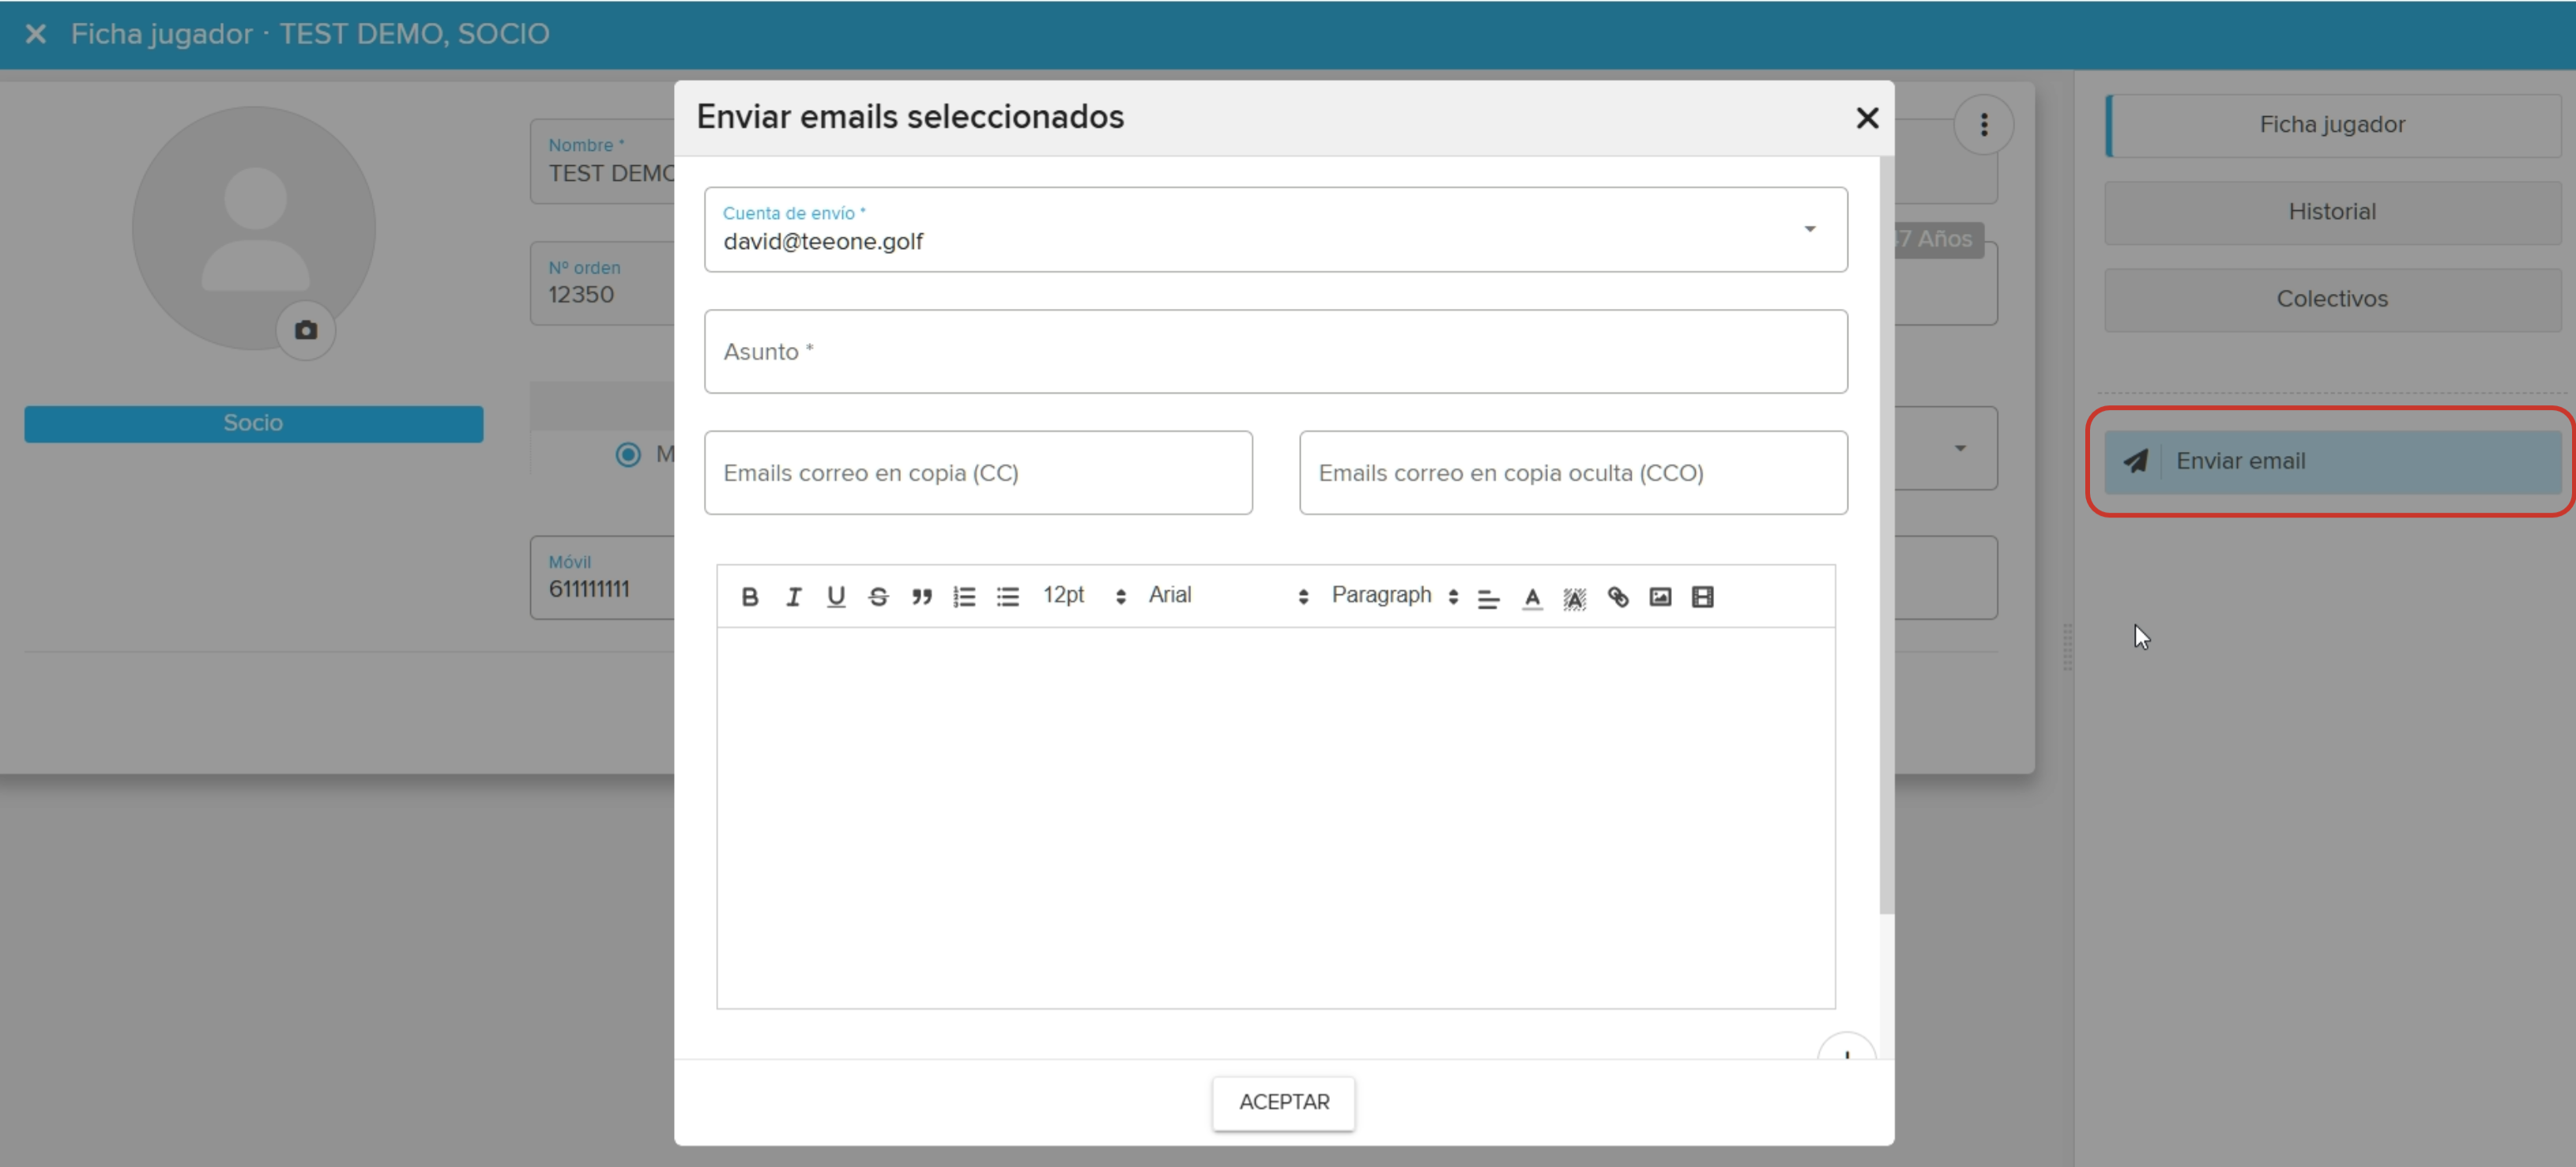Open the Arial font family dropdown
The image size is (2576, 1167).
coord(1228,596)
